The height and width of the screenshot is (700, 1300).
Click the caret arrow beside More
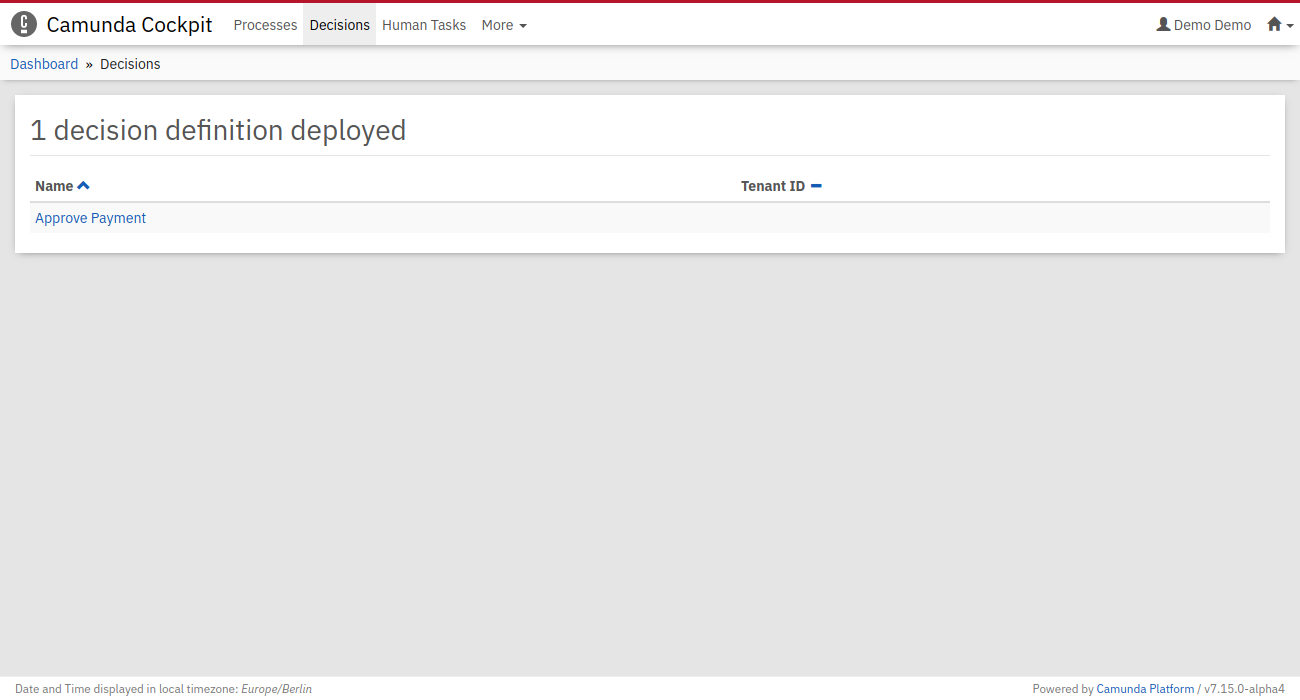click(523, 26)
